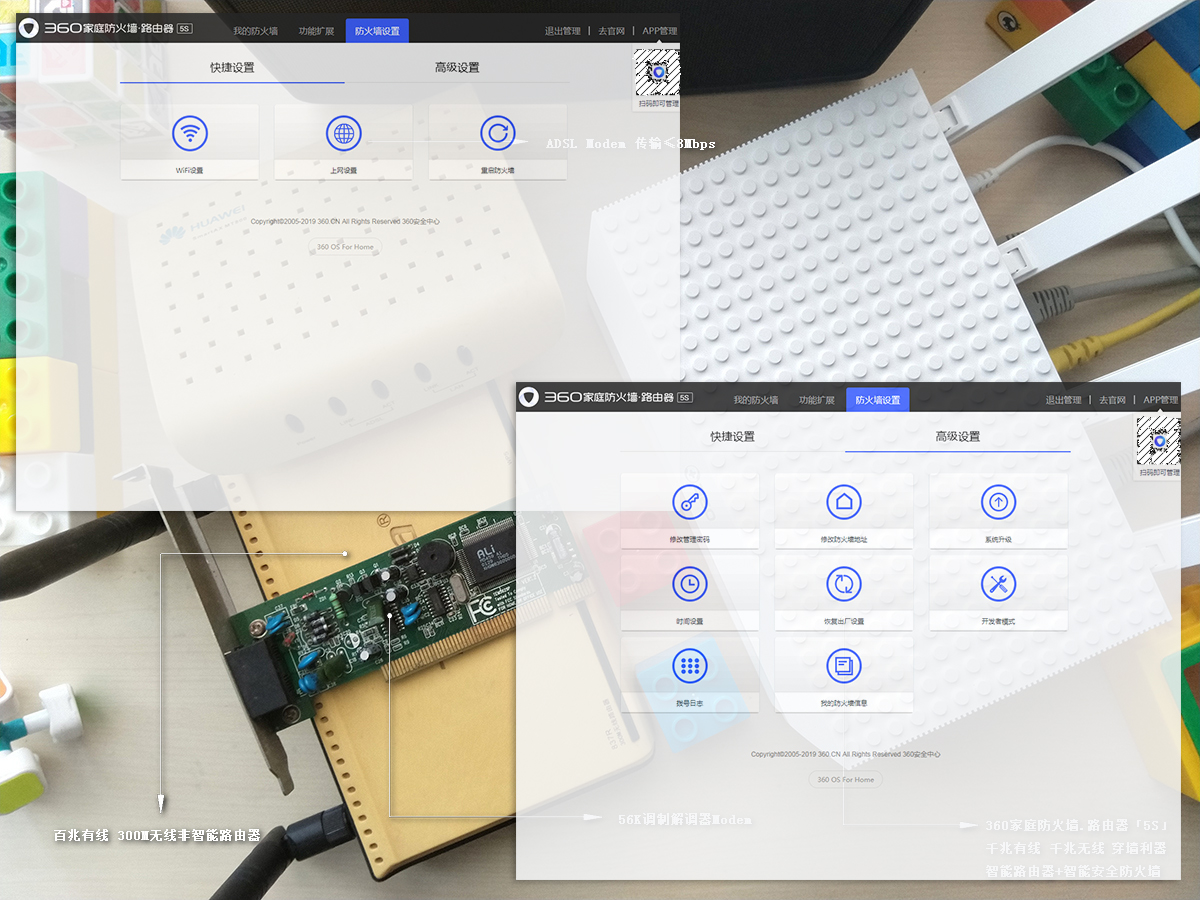Viewport: 1200px width, 900px height.
Task: Open 系统升级 upload-arrow icon in the lower window
Action: pyautogui.click(x=998, y=501)
